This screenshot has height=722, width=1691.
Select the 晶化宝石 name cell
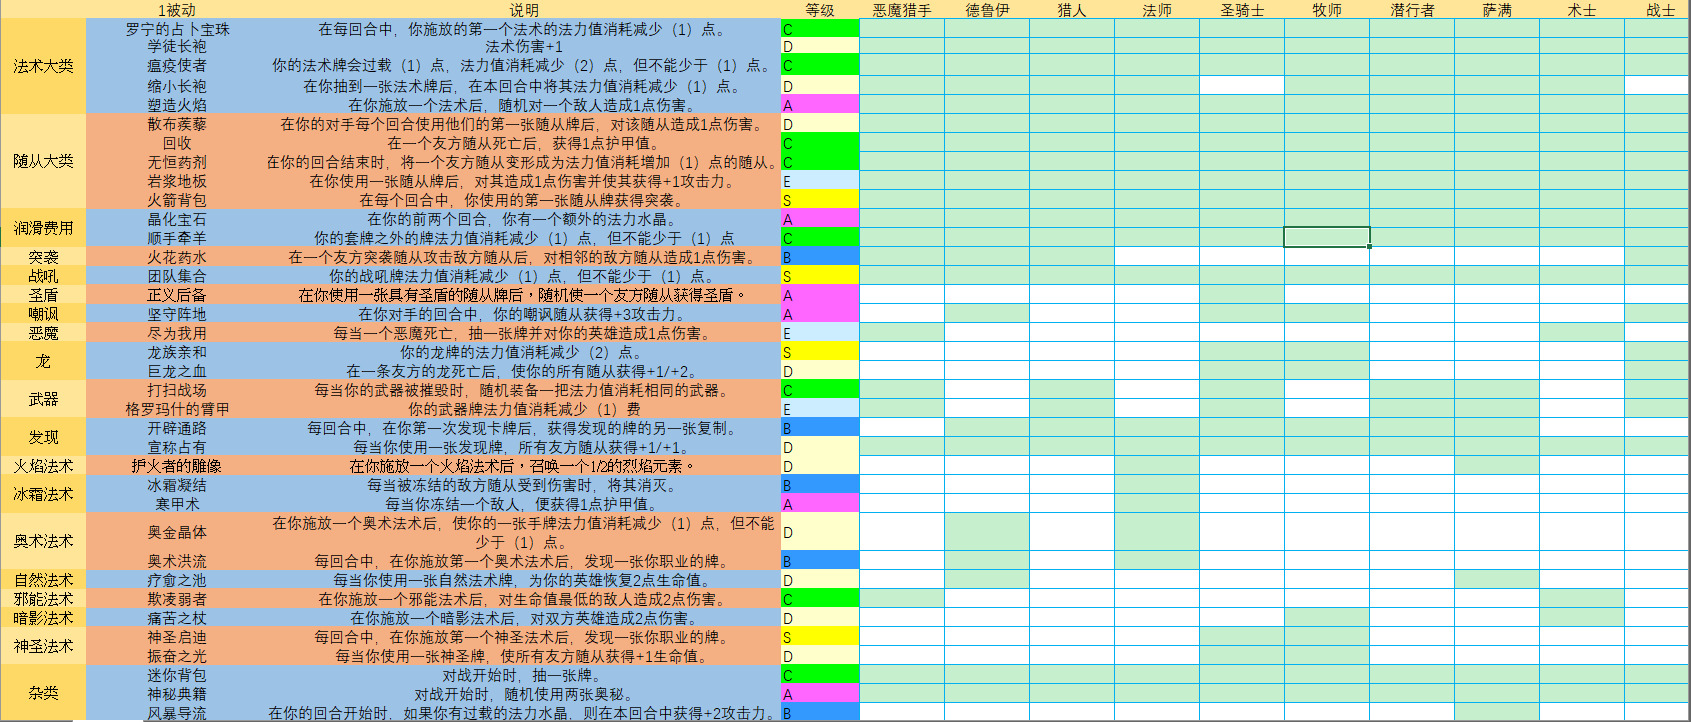177,219
